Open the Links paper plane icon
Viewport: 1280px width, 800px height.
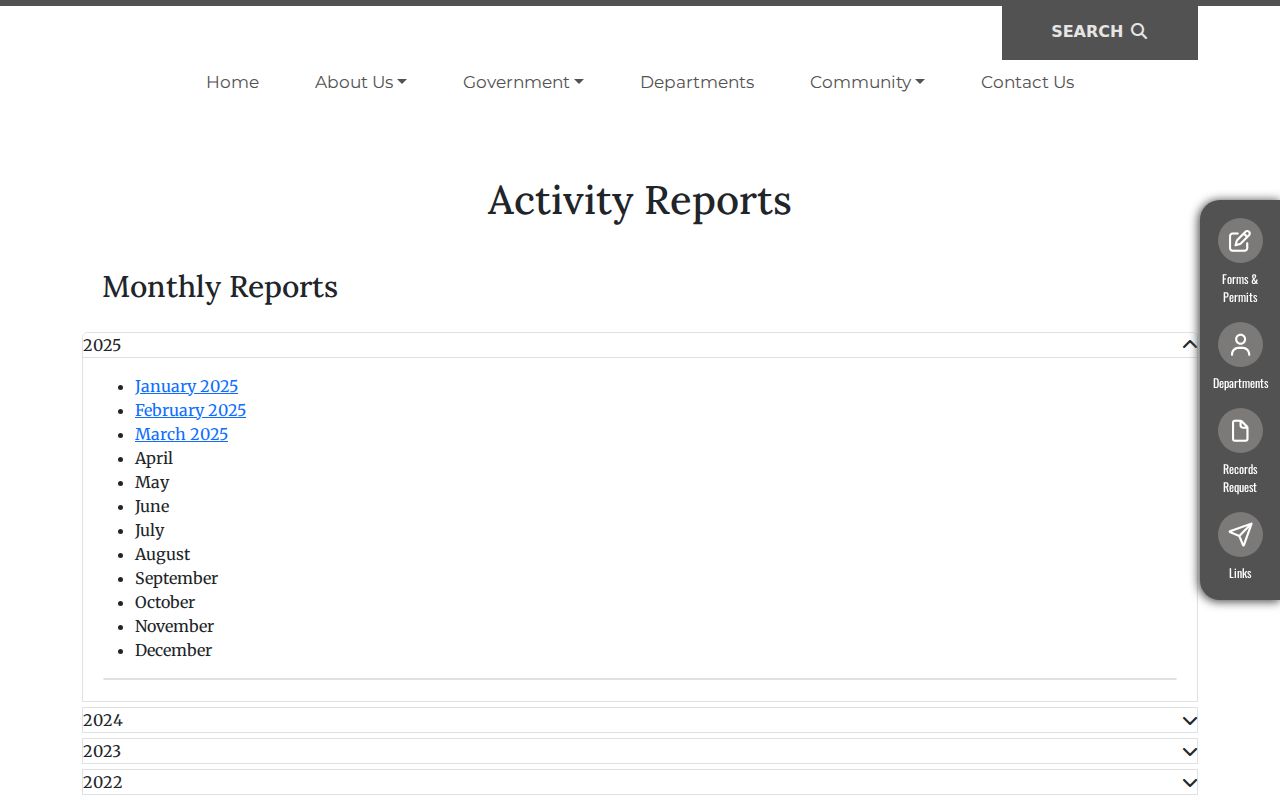[x=1240, y=535]
